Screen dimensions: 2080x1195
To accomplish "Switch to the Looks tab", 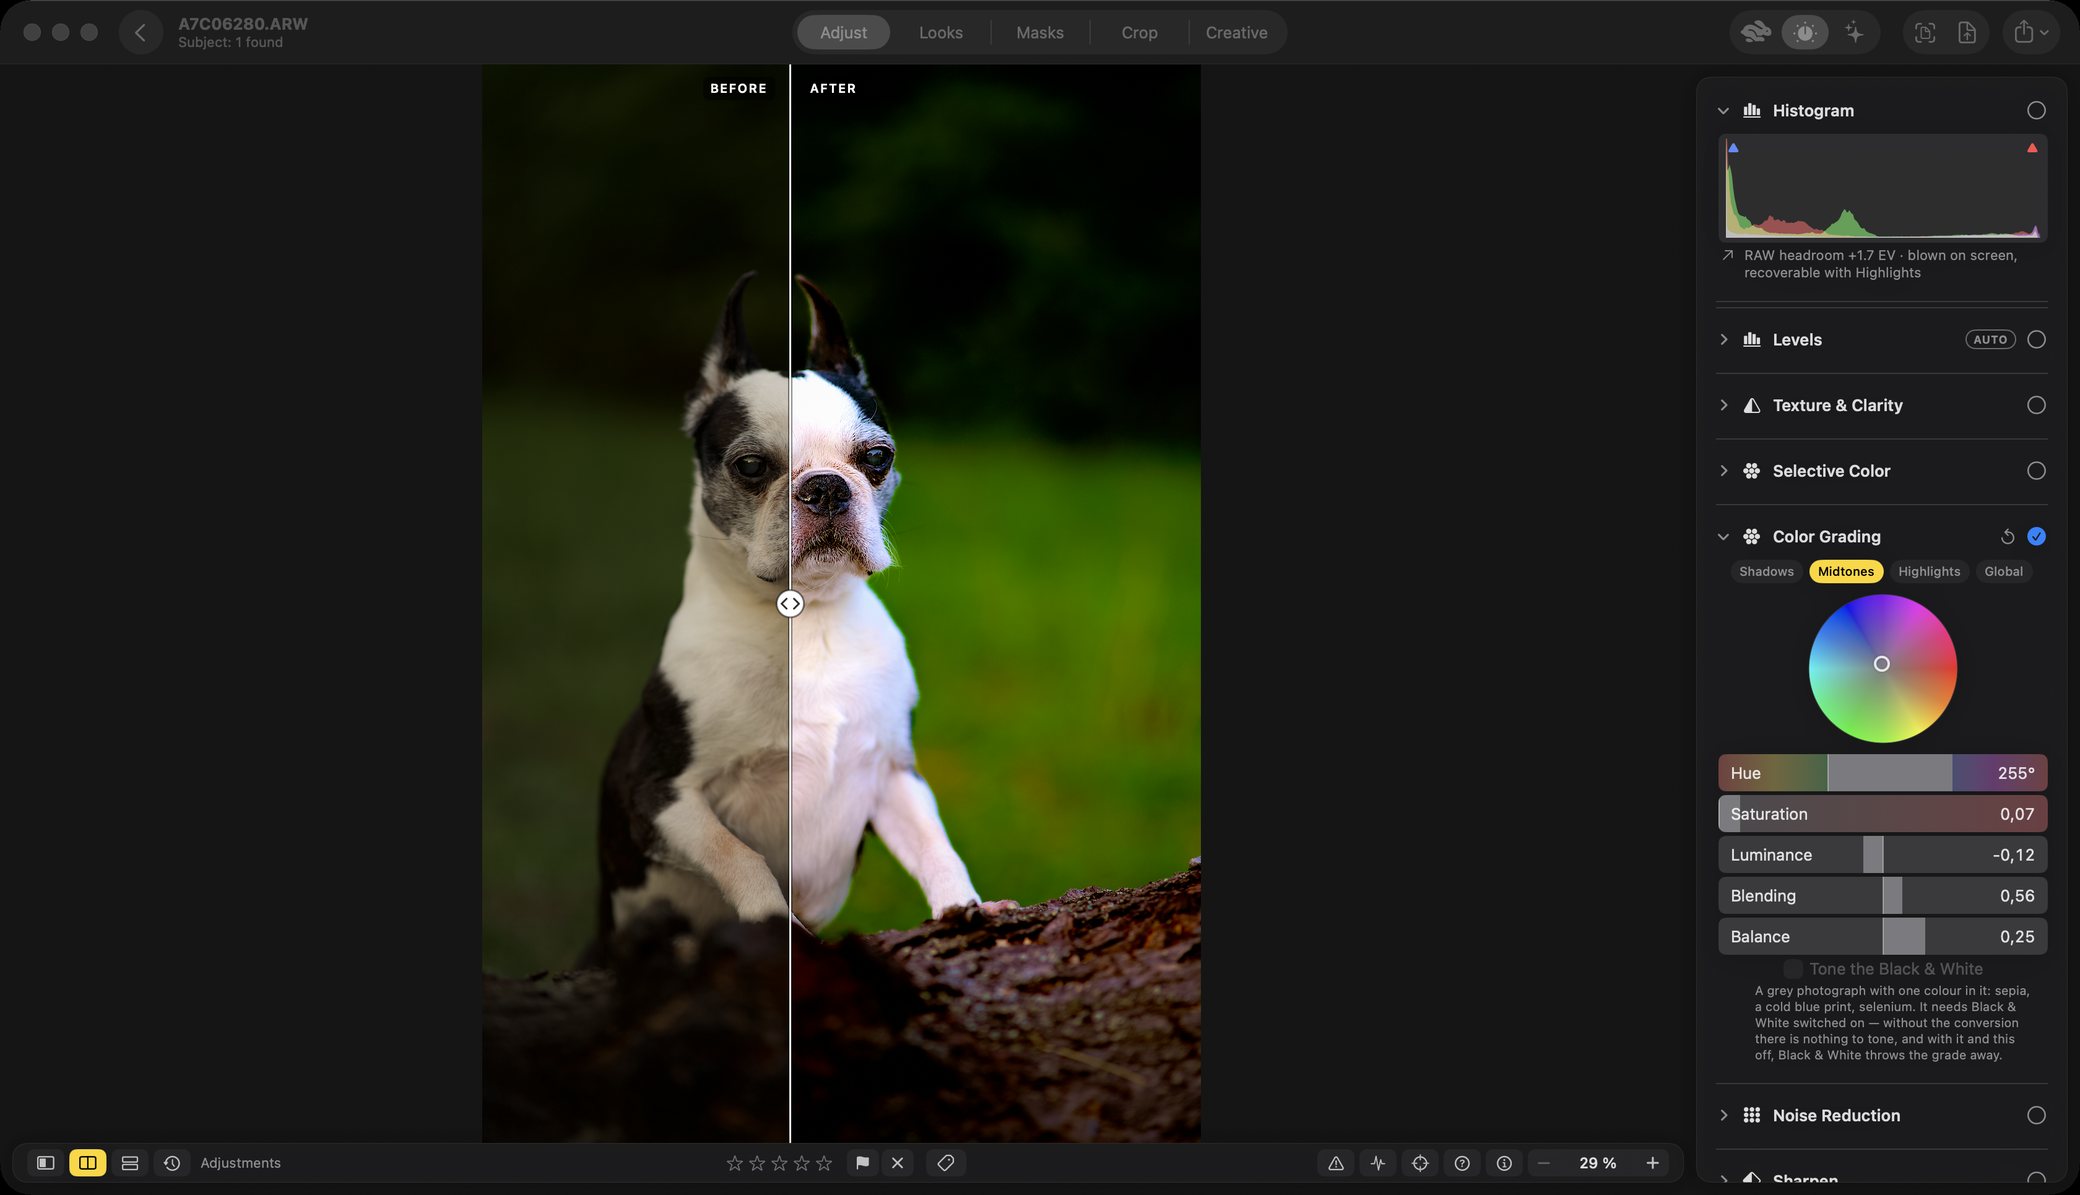I will click(941, 32).
